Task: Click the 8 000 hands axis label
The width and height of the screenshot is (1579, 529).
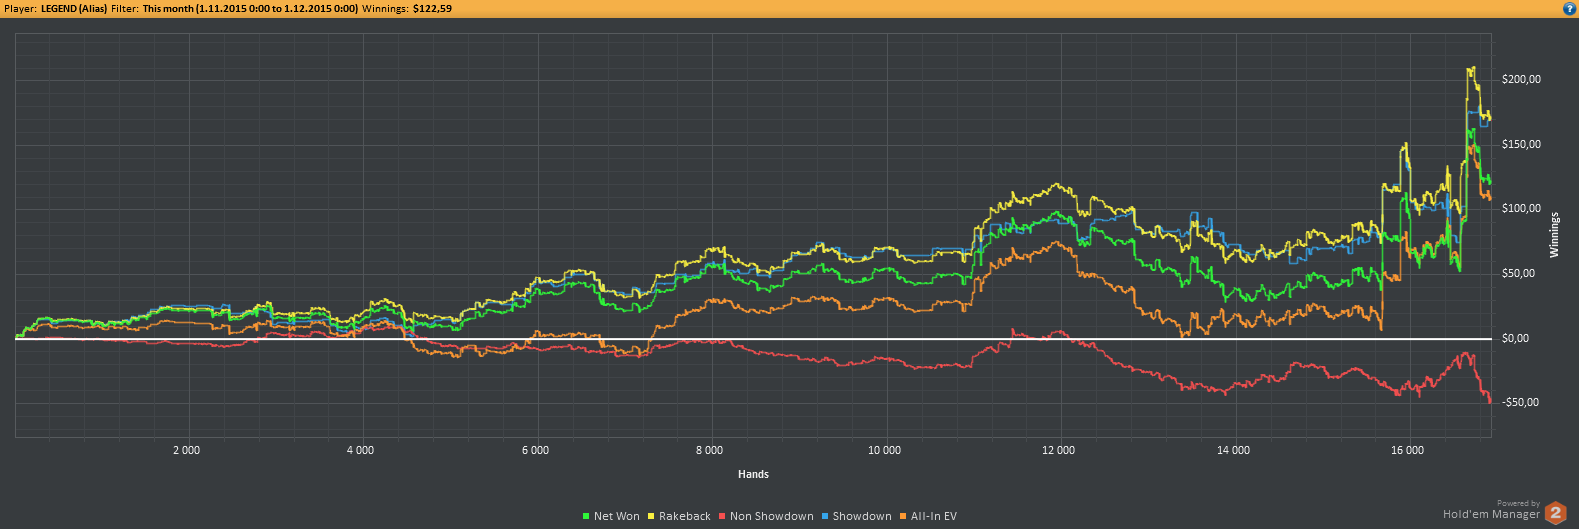Action: click(x=710, y=451)
